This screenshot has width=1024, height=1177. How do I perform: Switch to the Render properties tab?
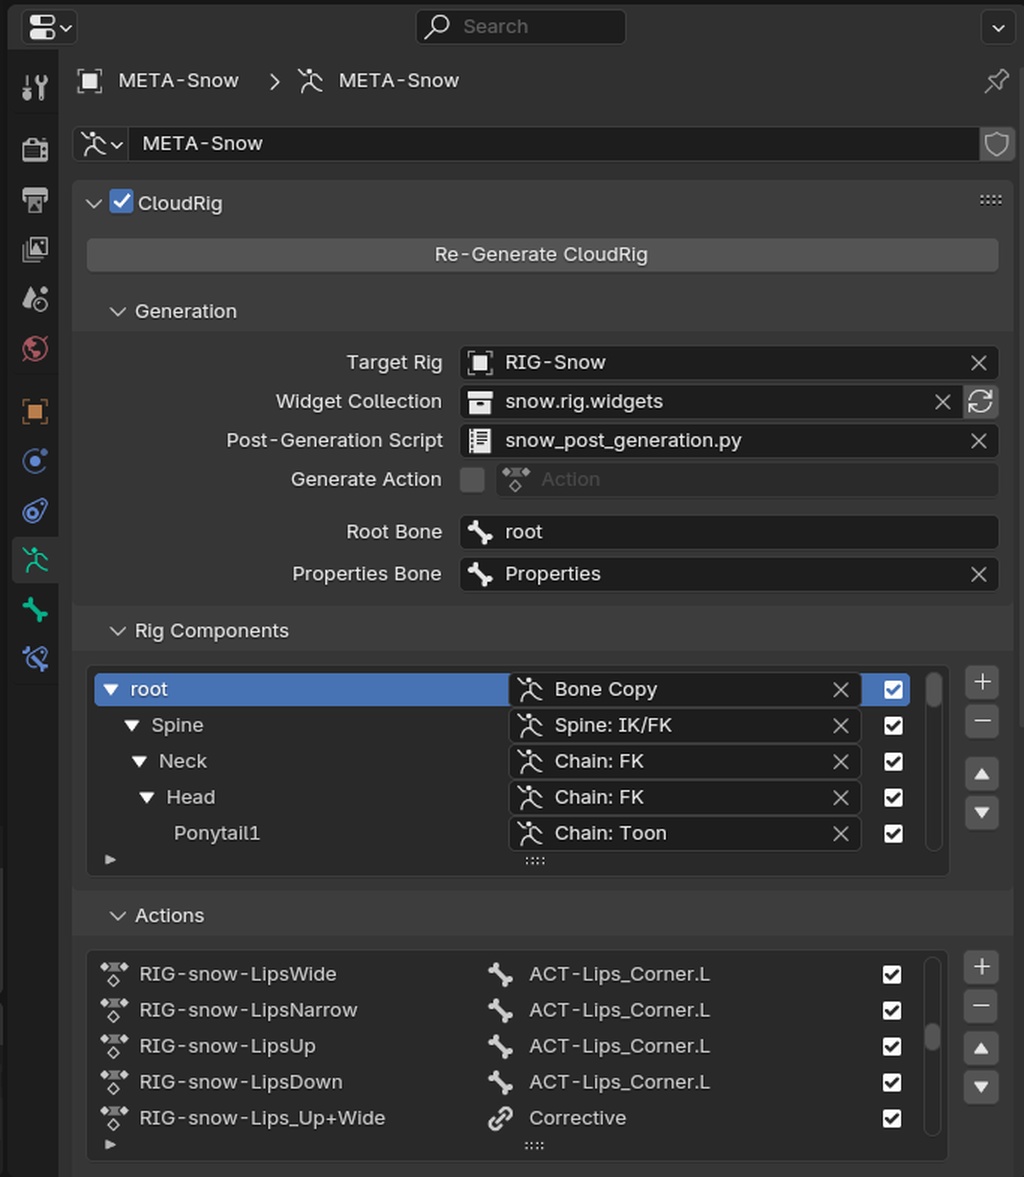[35, 149]
